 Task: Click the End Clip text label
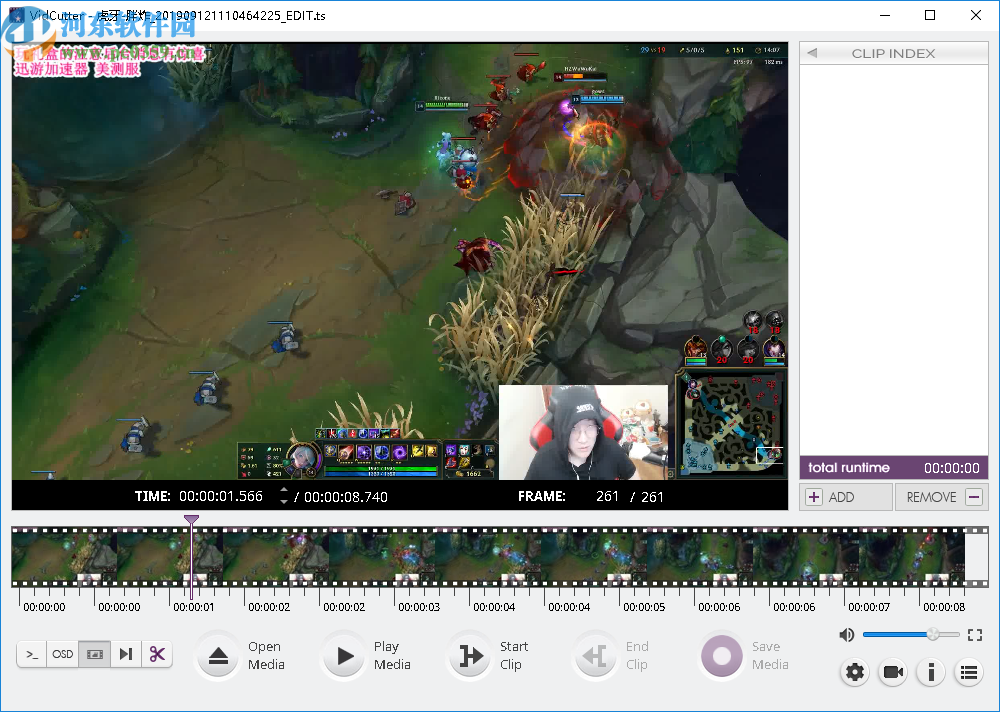pyautogui.click(x=636, y=655)
